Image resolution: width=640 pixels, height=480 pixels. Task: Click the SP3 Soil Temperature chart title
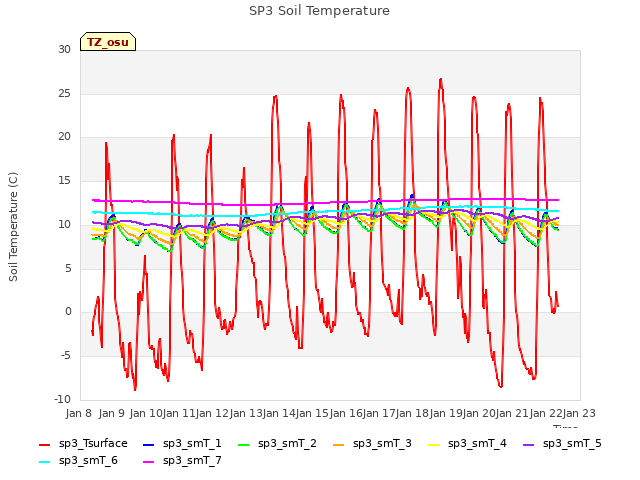point(319,11)
